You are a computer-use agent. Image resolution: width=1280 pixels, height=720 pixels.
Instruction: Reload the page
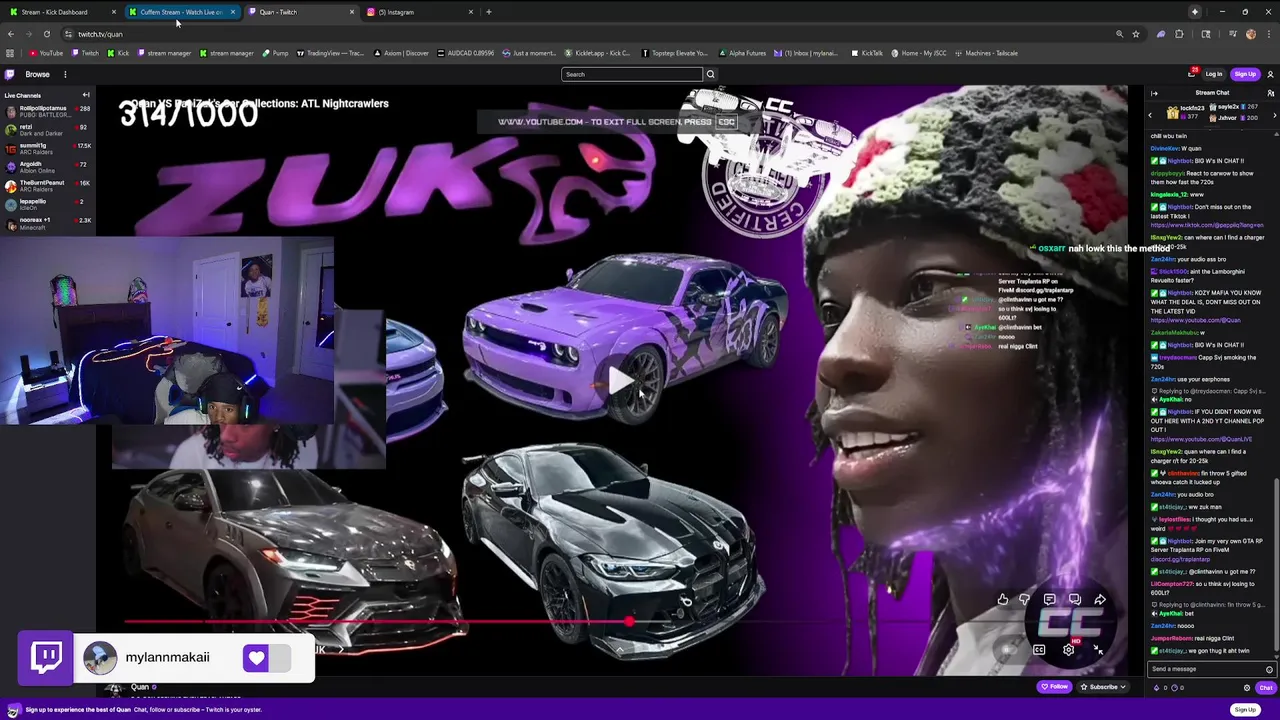tap(46, 34)
